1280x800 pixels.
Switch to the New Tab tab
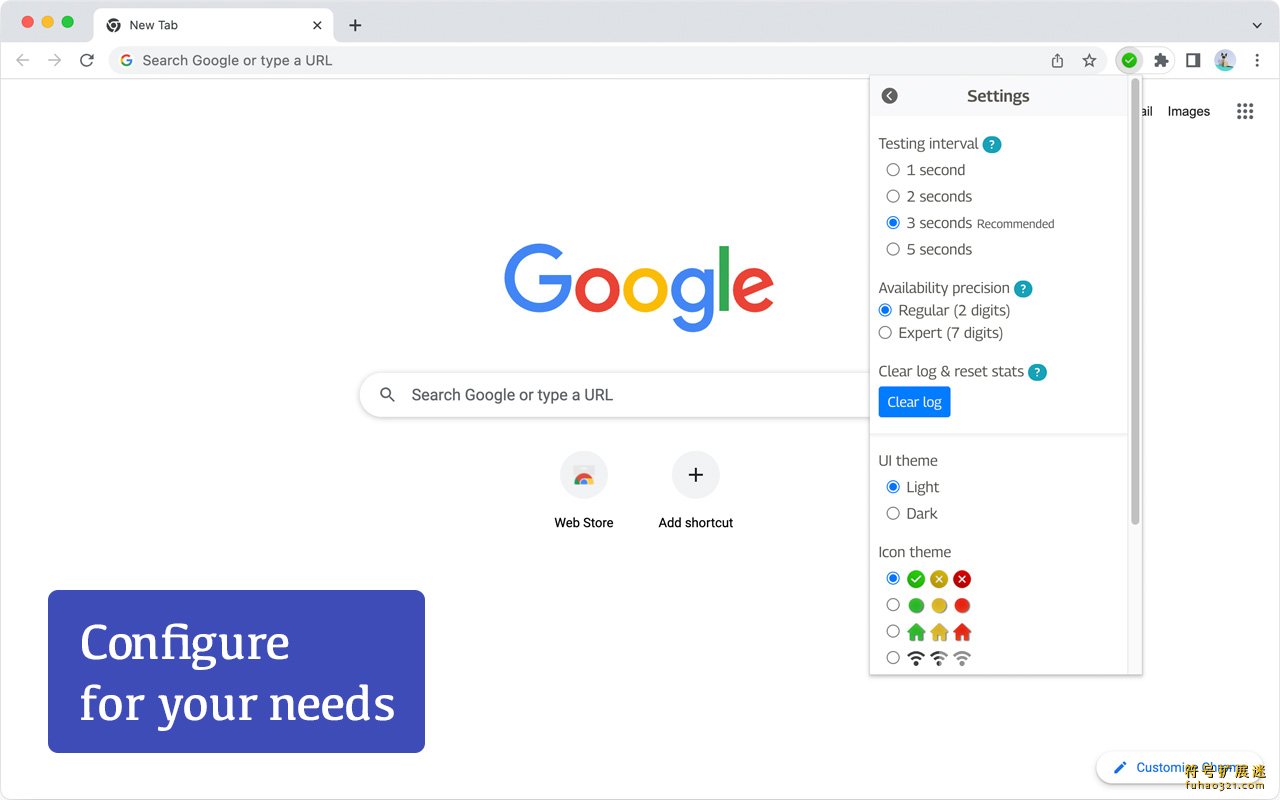tap(213, 25)
